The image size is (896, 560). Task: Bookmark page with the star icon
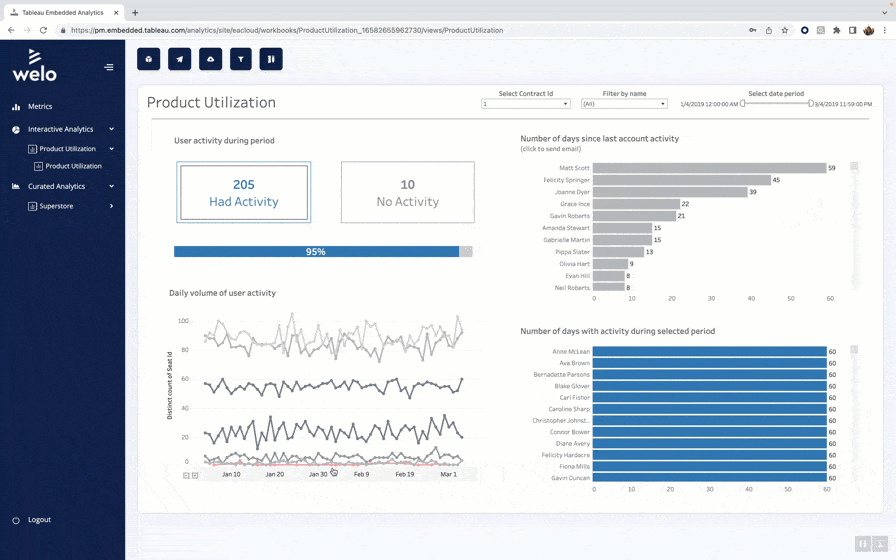785,30
